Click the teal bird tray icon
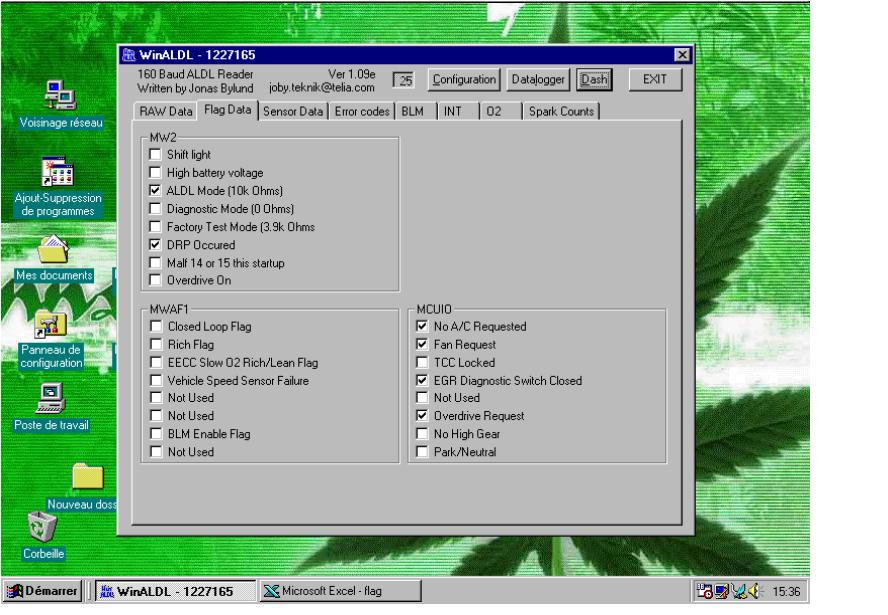888x615 pixels. coord(738,591)
